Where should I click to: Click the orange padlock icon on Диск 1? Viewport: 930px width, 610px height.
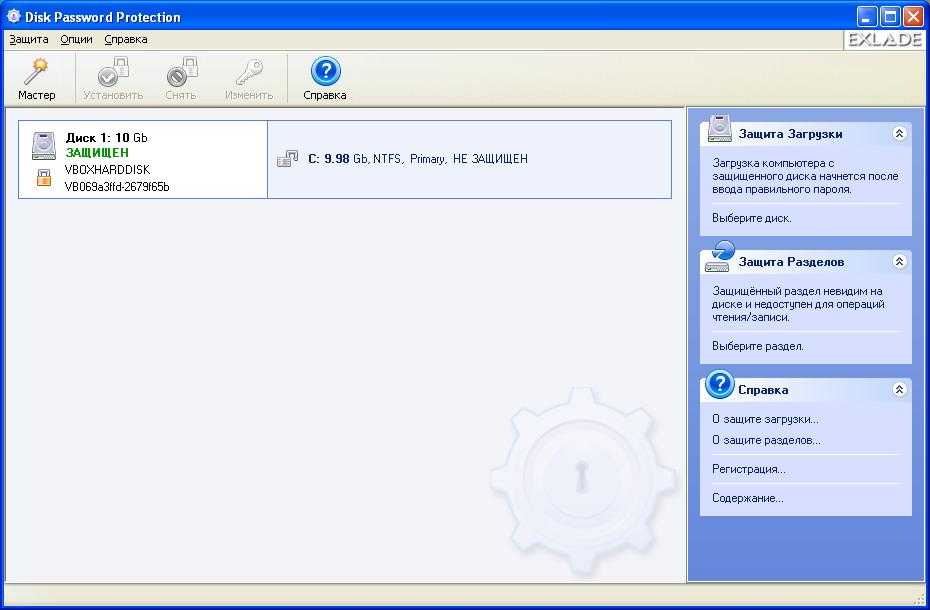tap(44, 177)
